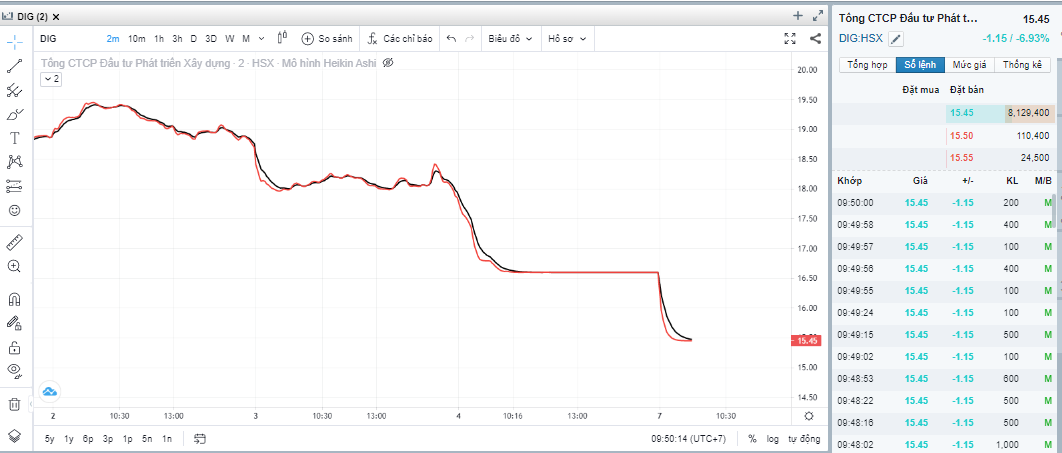This screenshot has height=453, width=1062.
Task: Add a new chart tab with plus
Action: coord(798,16)
